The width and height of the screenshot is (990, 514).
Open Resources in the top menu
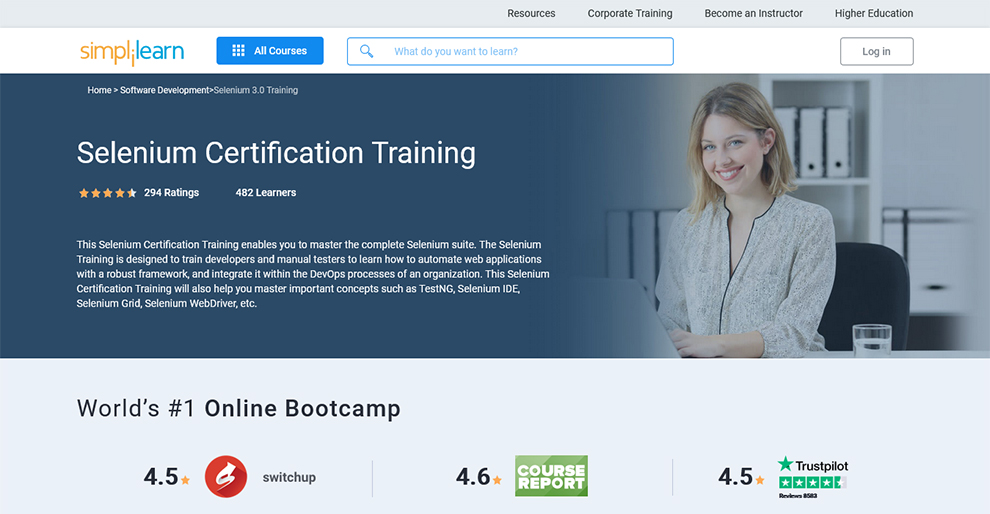click(531, 13)
